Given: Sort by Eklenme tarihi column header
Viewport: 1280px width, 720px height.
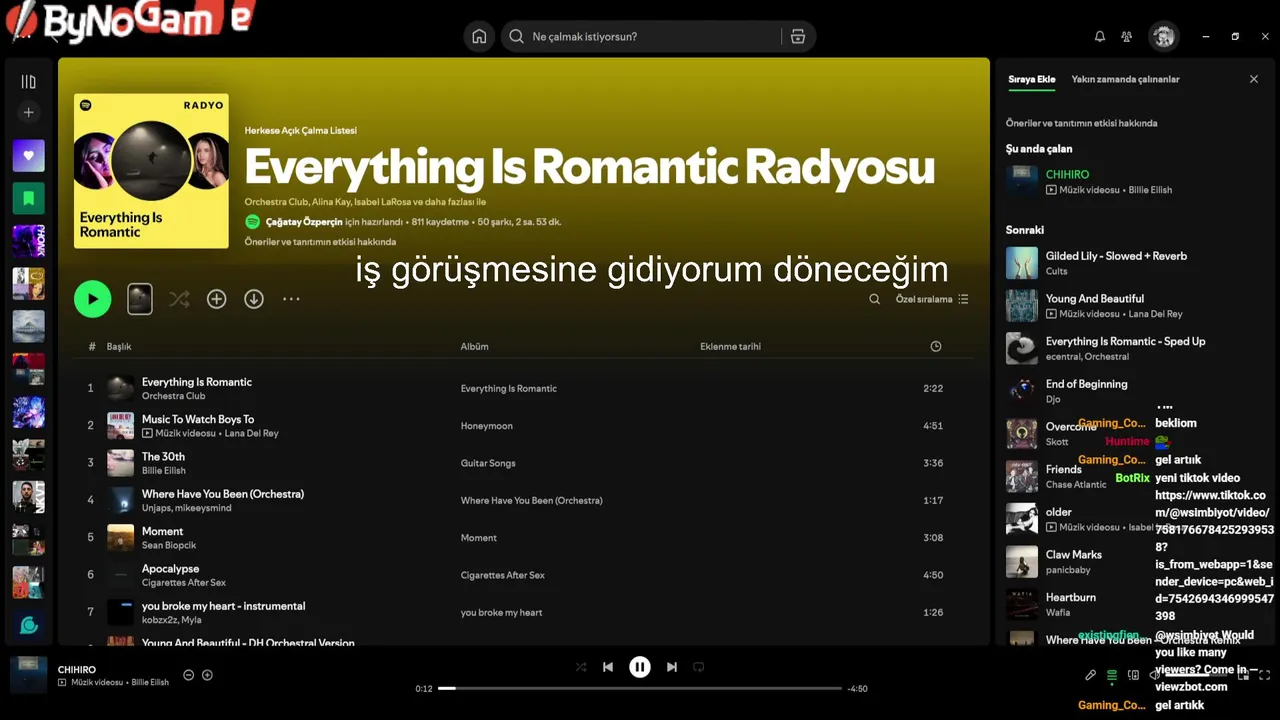Looking at the screenshot, I should [730, 346].
